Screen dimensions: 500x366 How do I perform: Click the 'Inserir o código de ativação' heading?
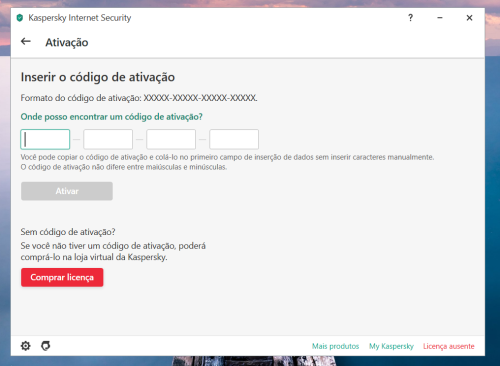click(98, 77)
